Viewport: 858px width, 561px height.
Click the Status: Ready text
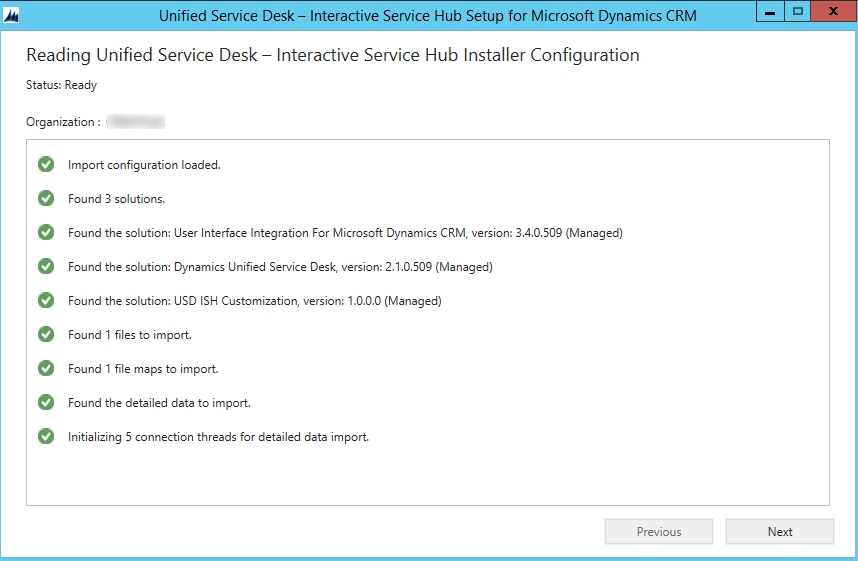click(61, 86)
